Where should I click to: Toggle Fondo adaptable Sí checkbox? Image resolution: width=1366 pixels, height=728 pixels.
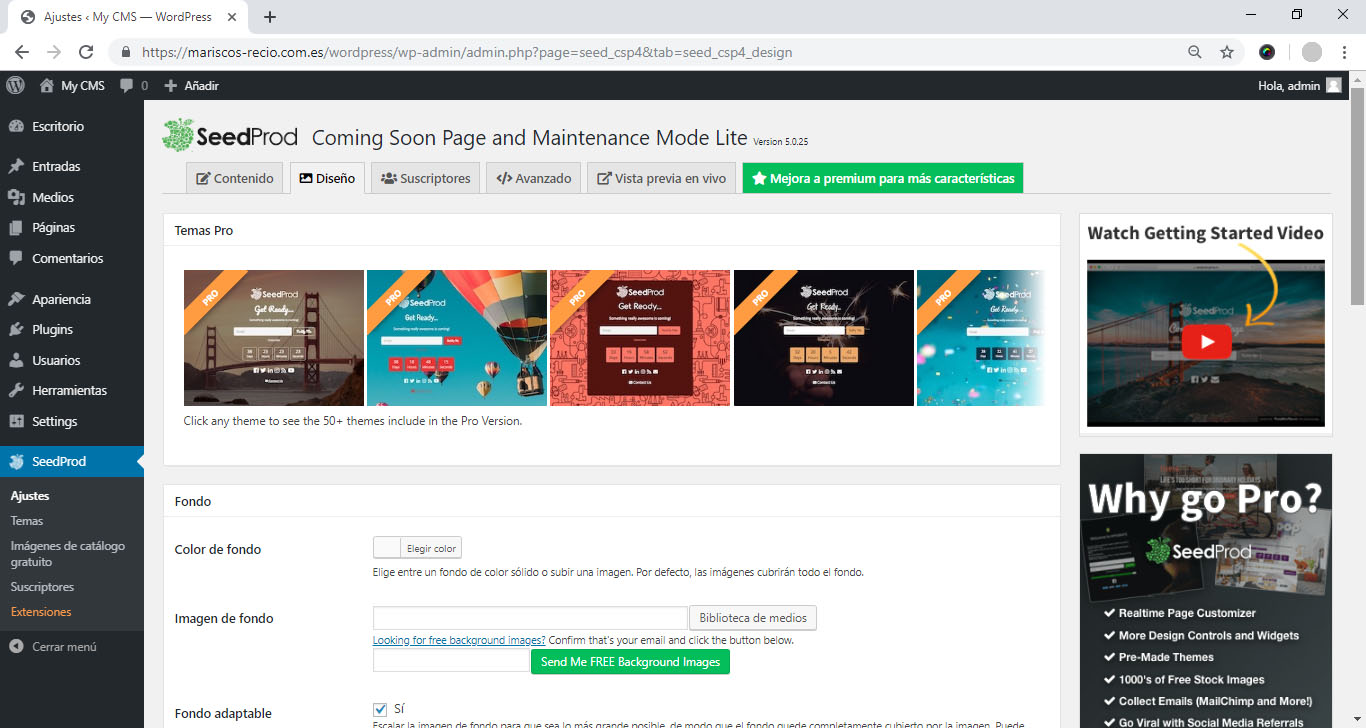[x=380, y=709]
